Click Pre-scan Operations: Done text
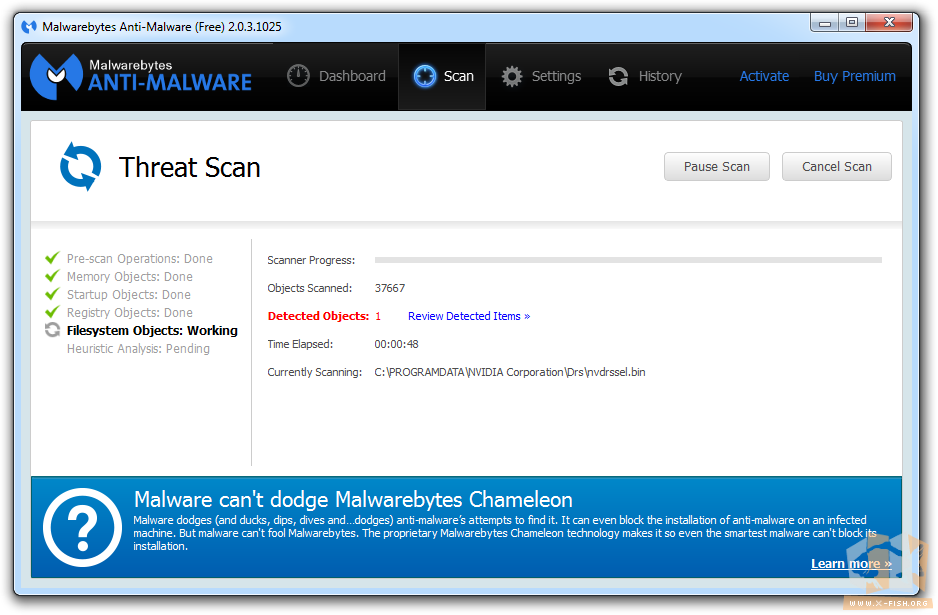938x615 pixels. [x=139, y=258]
